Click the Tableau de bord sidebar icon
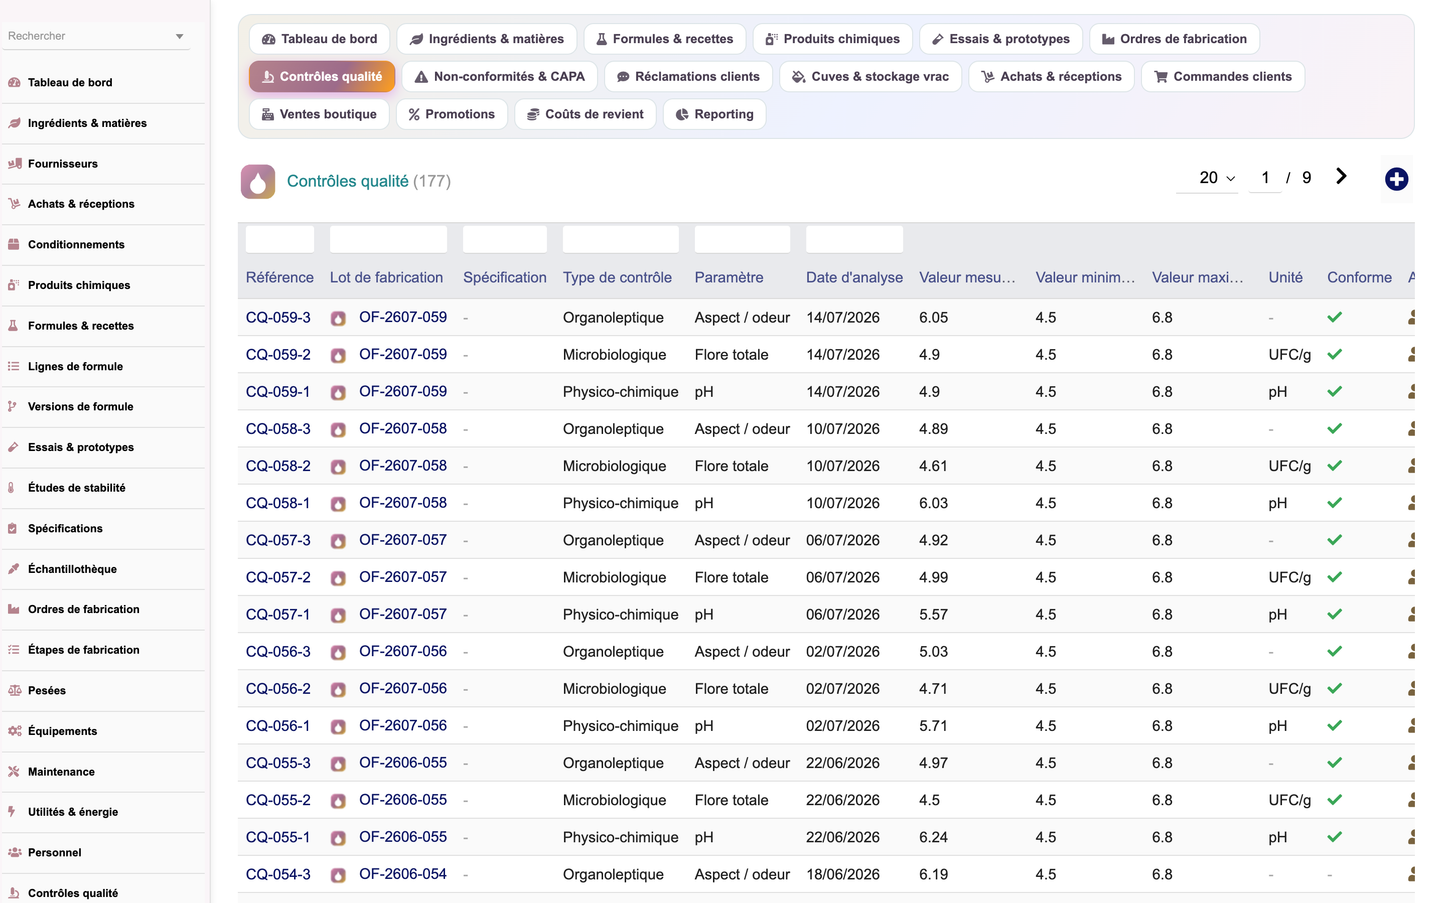This screenshot has height=903, width=1445. [x=14, y=83]
